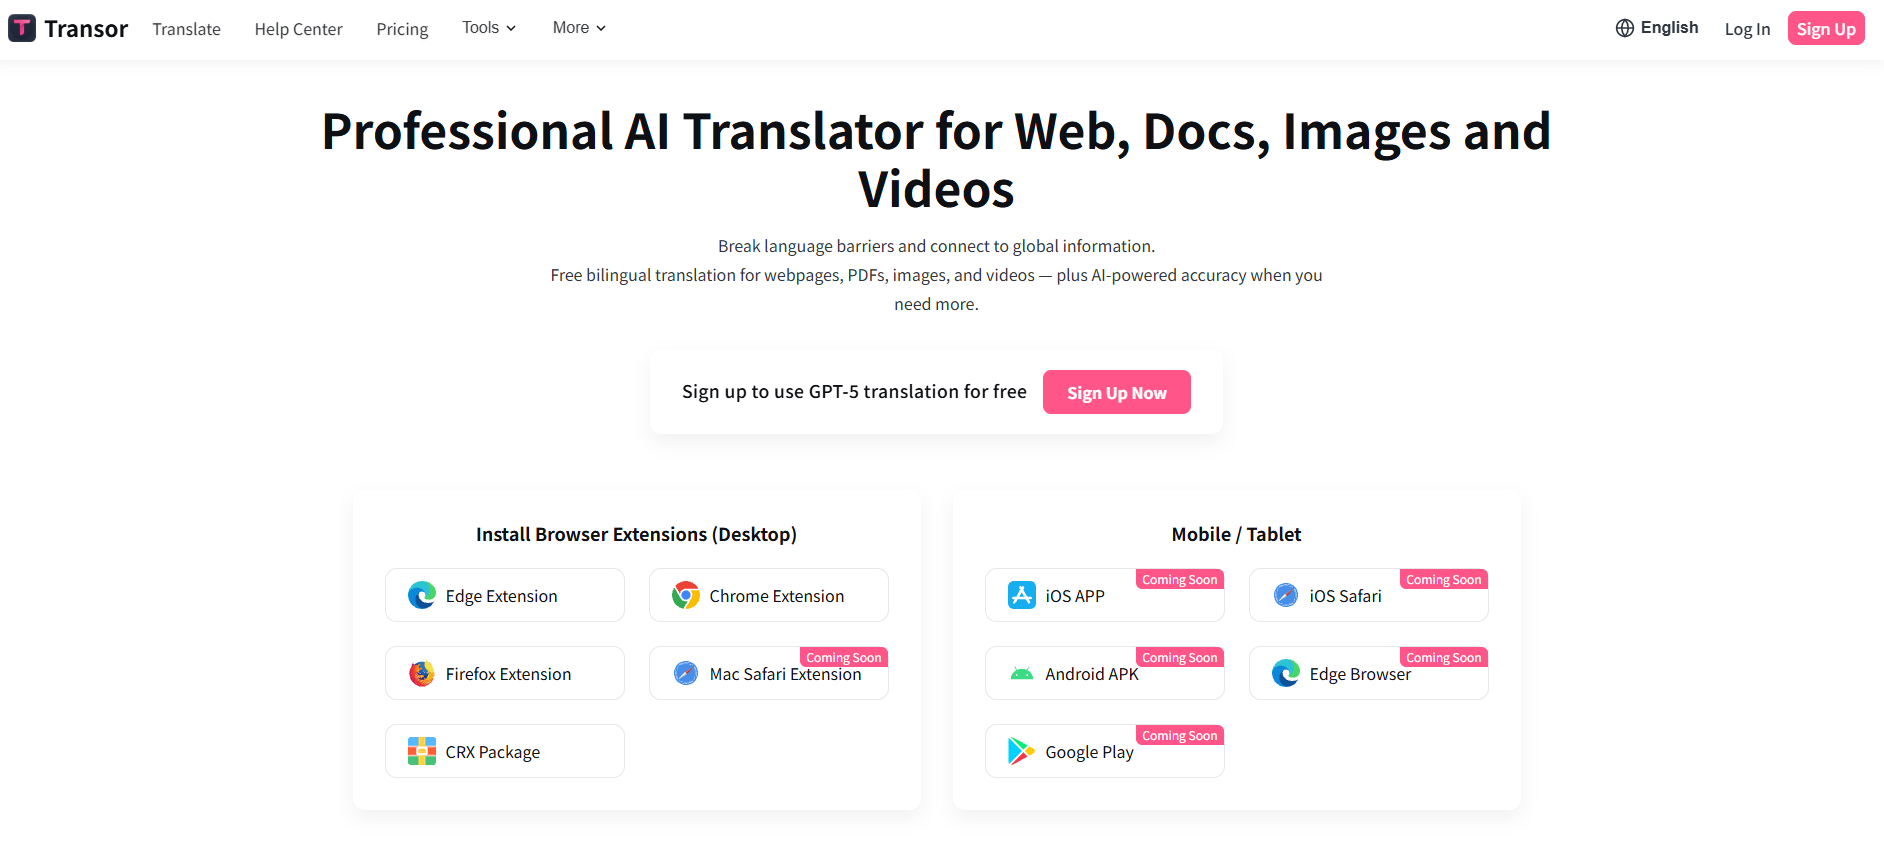1884x858 pixels.
Task: Click the Transor logo icon
Action: click(x=22, y=28)
